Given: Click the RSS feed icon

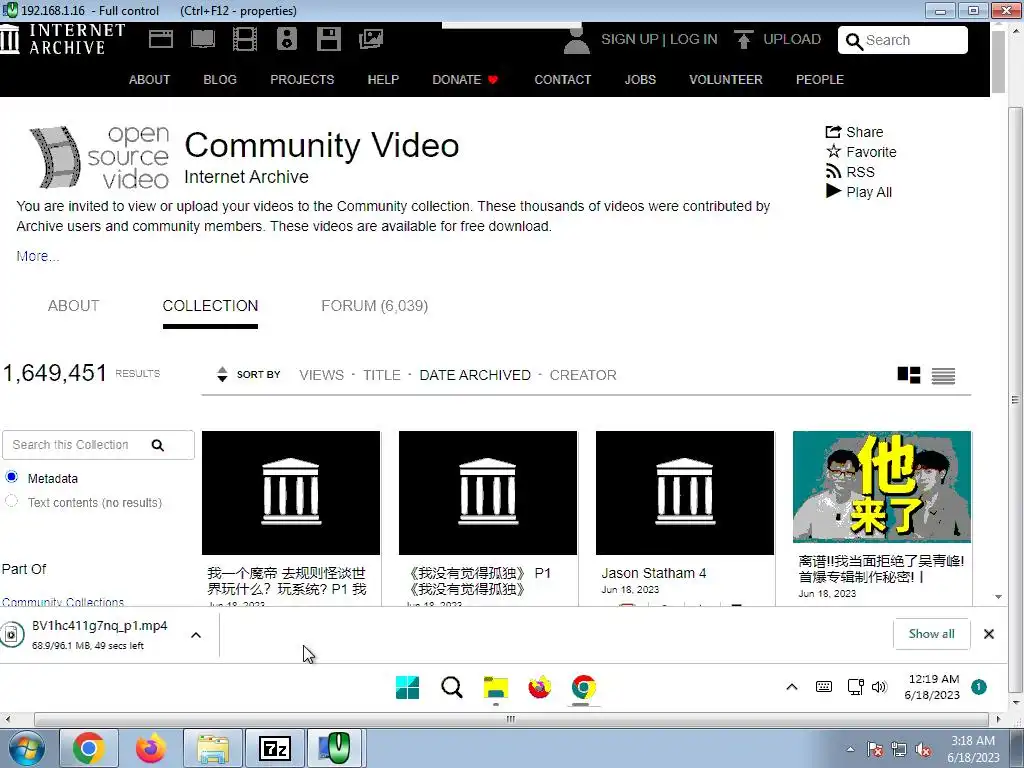Looking at the screenshot, I should point(833,171).
